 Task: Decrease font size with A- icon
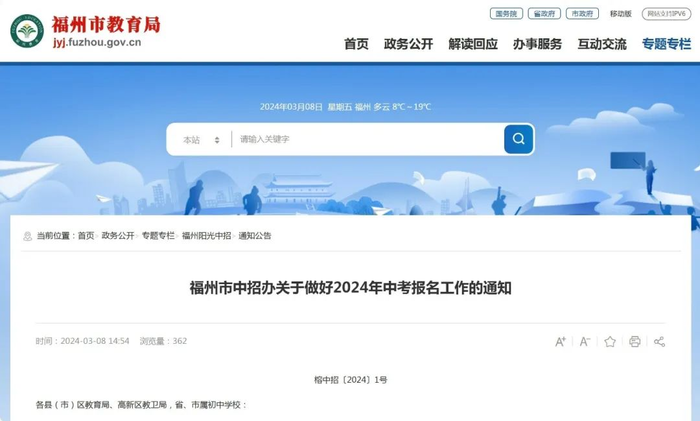pos(585,342)
